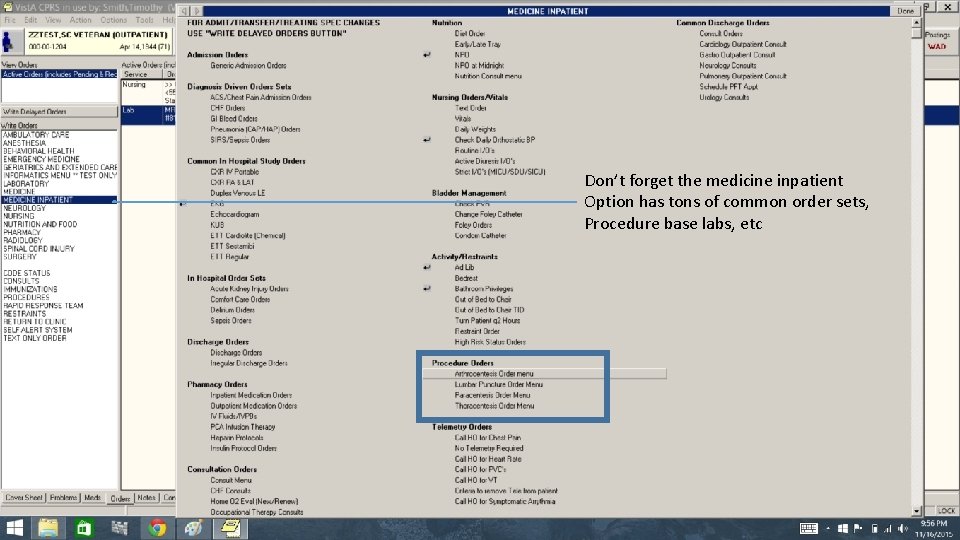The height and width of the screenshot is (540, 960).
Task: Click the network signal icon in the tray
Action: tap(888, 528)
